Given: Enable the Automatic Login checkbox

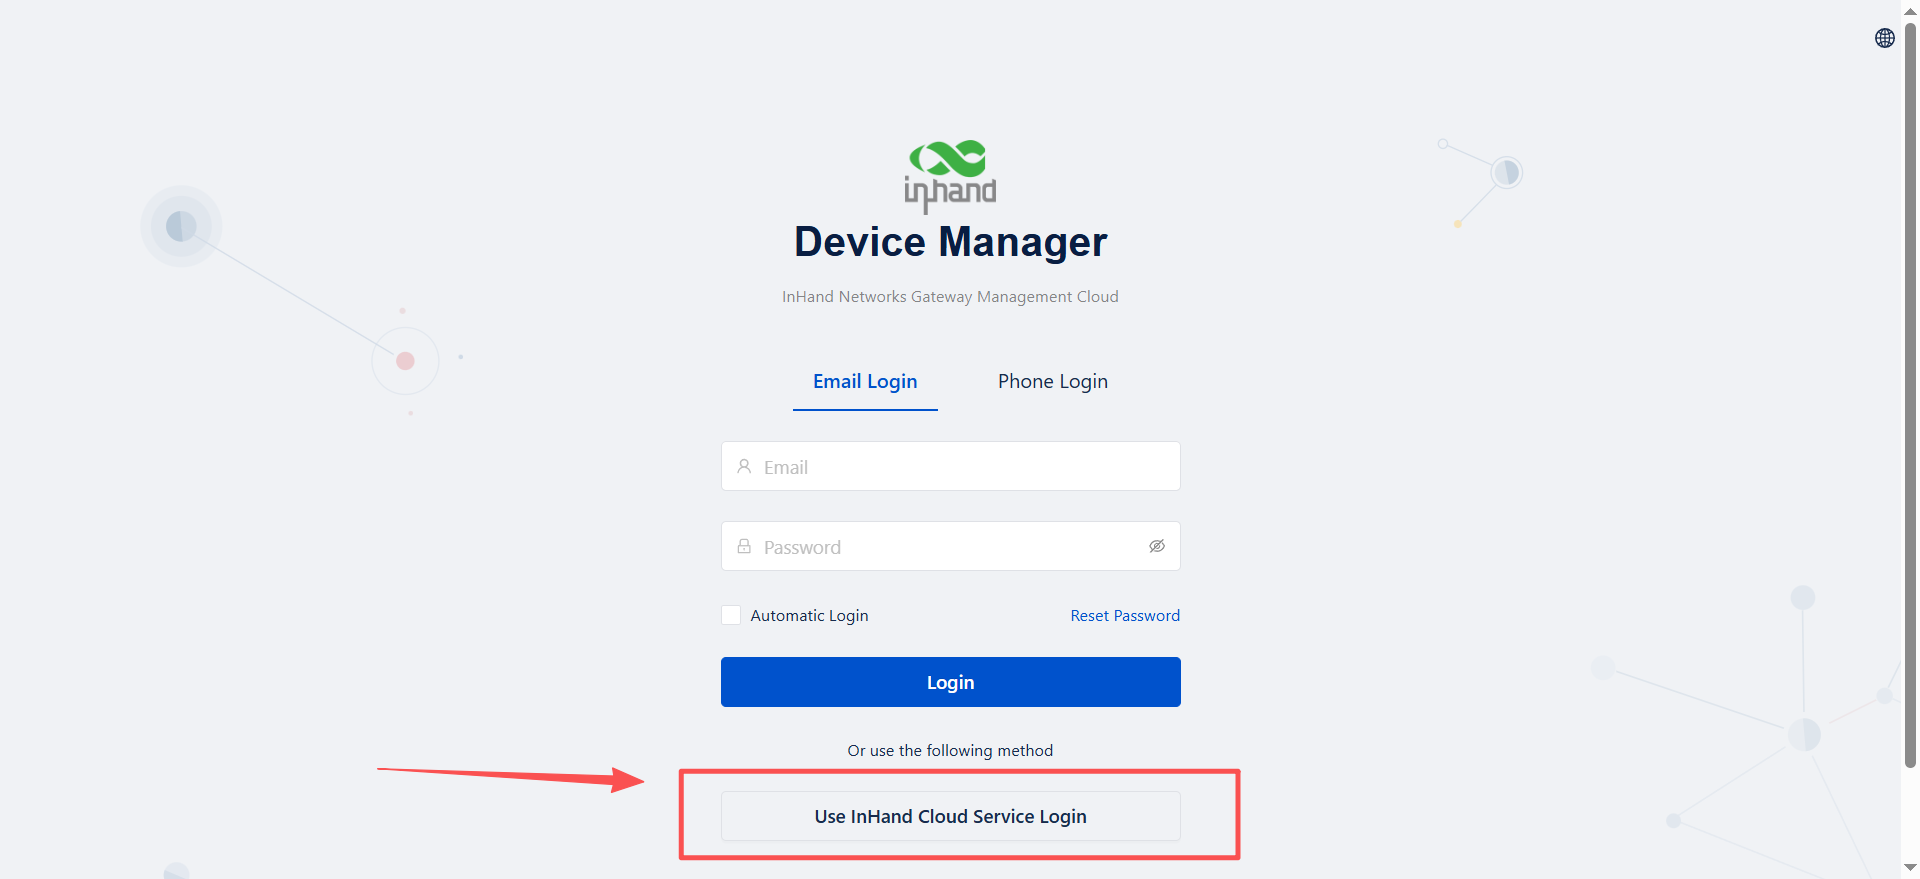Looking at the screenshot, I should pos(731,616).
